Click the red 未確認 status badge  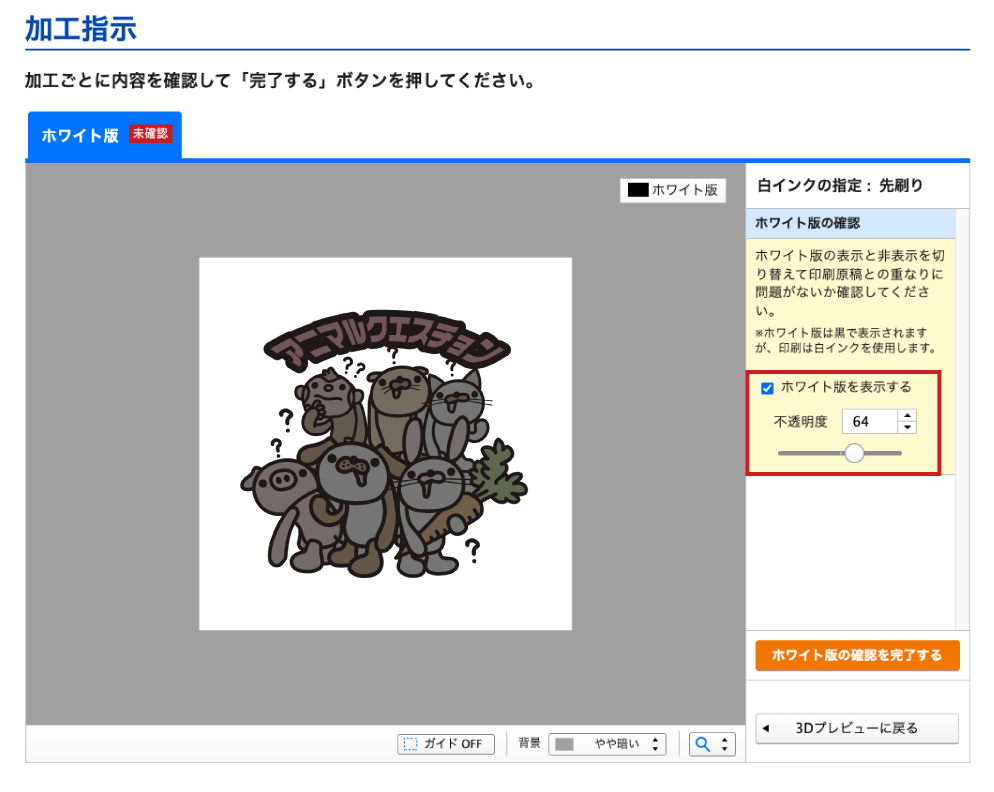tap(151, 134)
